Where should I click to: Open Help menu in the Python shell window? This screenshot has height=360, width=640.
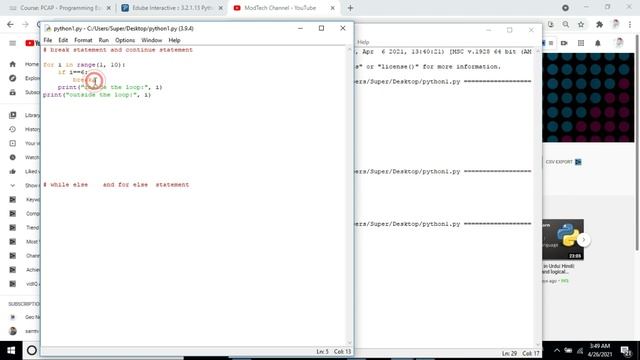(x=363, y=42)
